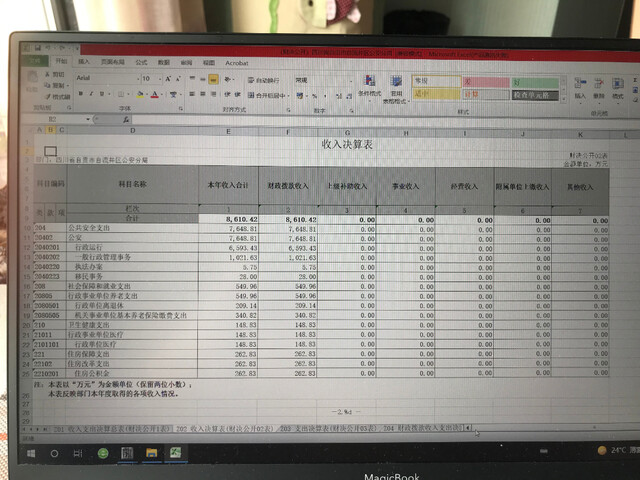Switch to the 页面布局 ribbon tab
640x480 pixels.
tap(112, 62)
